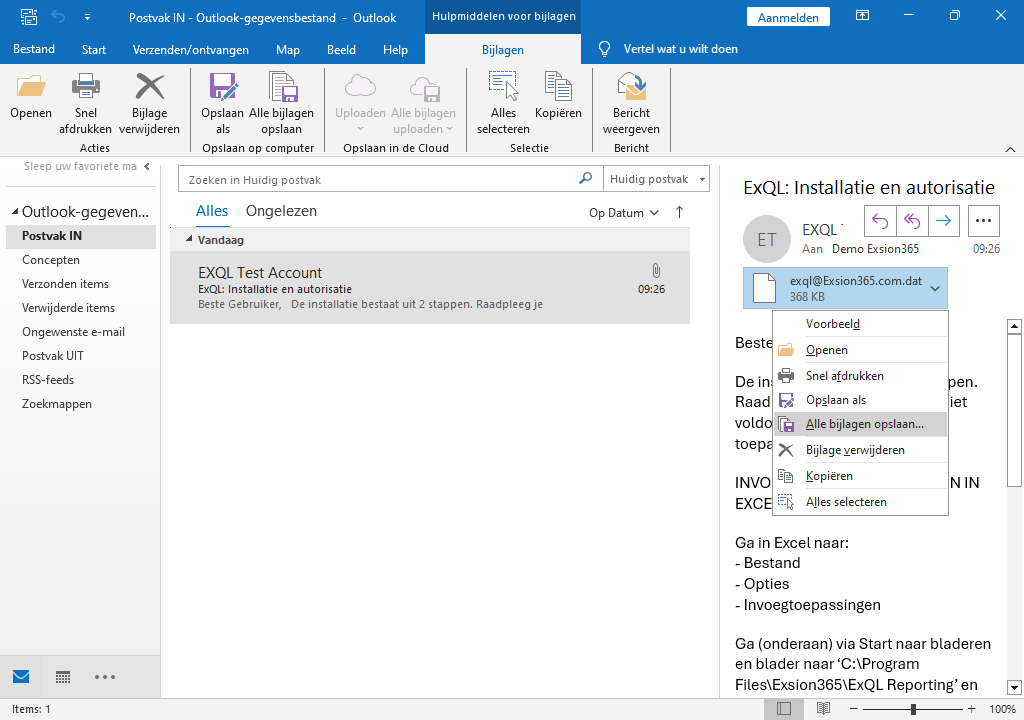Click the ET sender avatar
The width and height of the screenshot is (1024, 720).
[x=767, y=239]
